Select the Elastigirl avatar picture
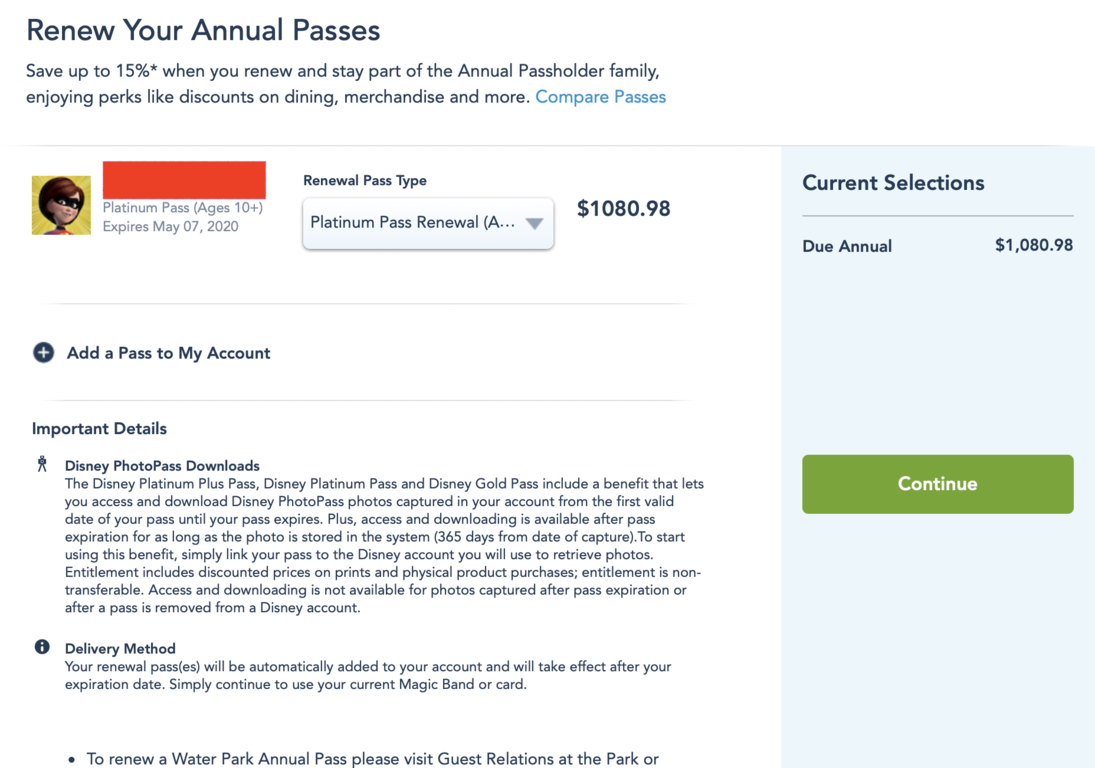Image resolution: width=1095 pixels, height=768 pixels. 61,205
